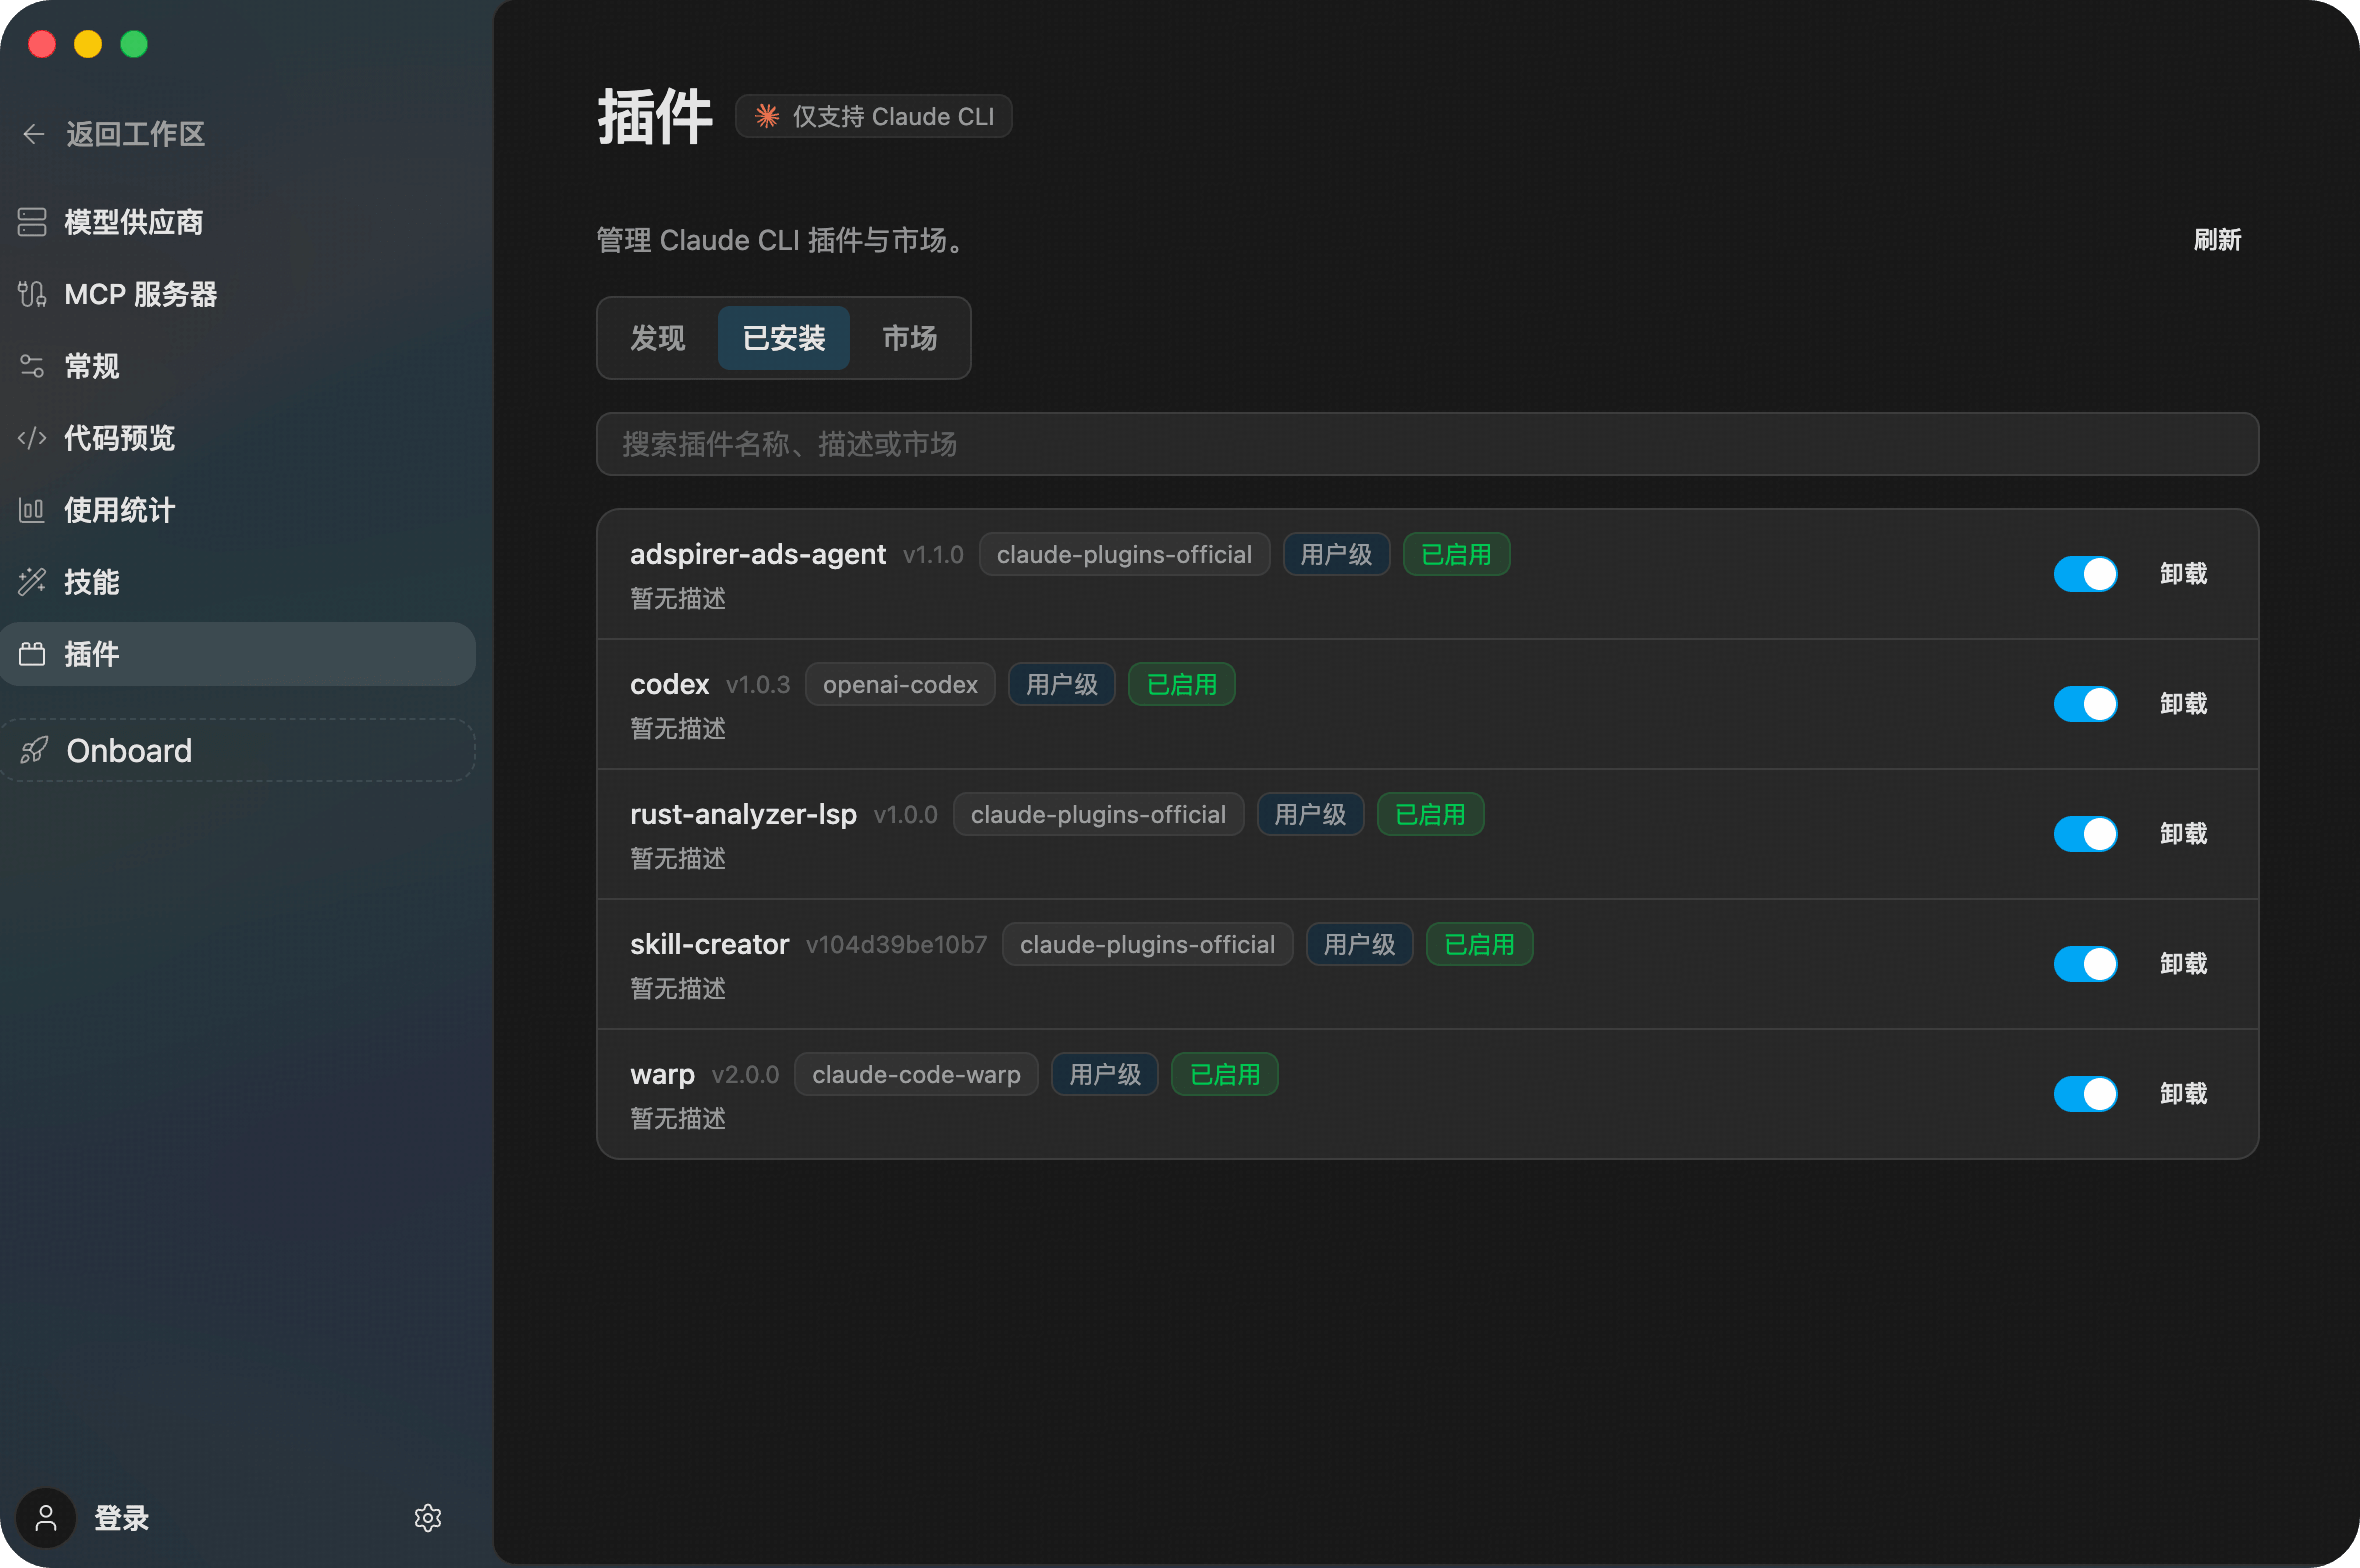The width and height of the screenshot is (2360, 1568).
Task: Click the settings gear icon
Action: pos(428,1517)
